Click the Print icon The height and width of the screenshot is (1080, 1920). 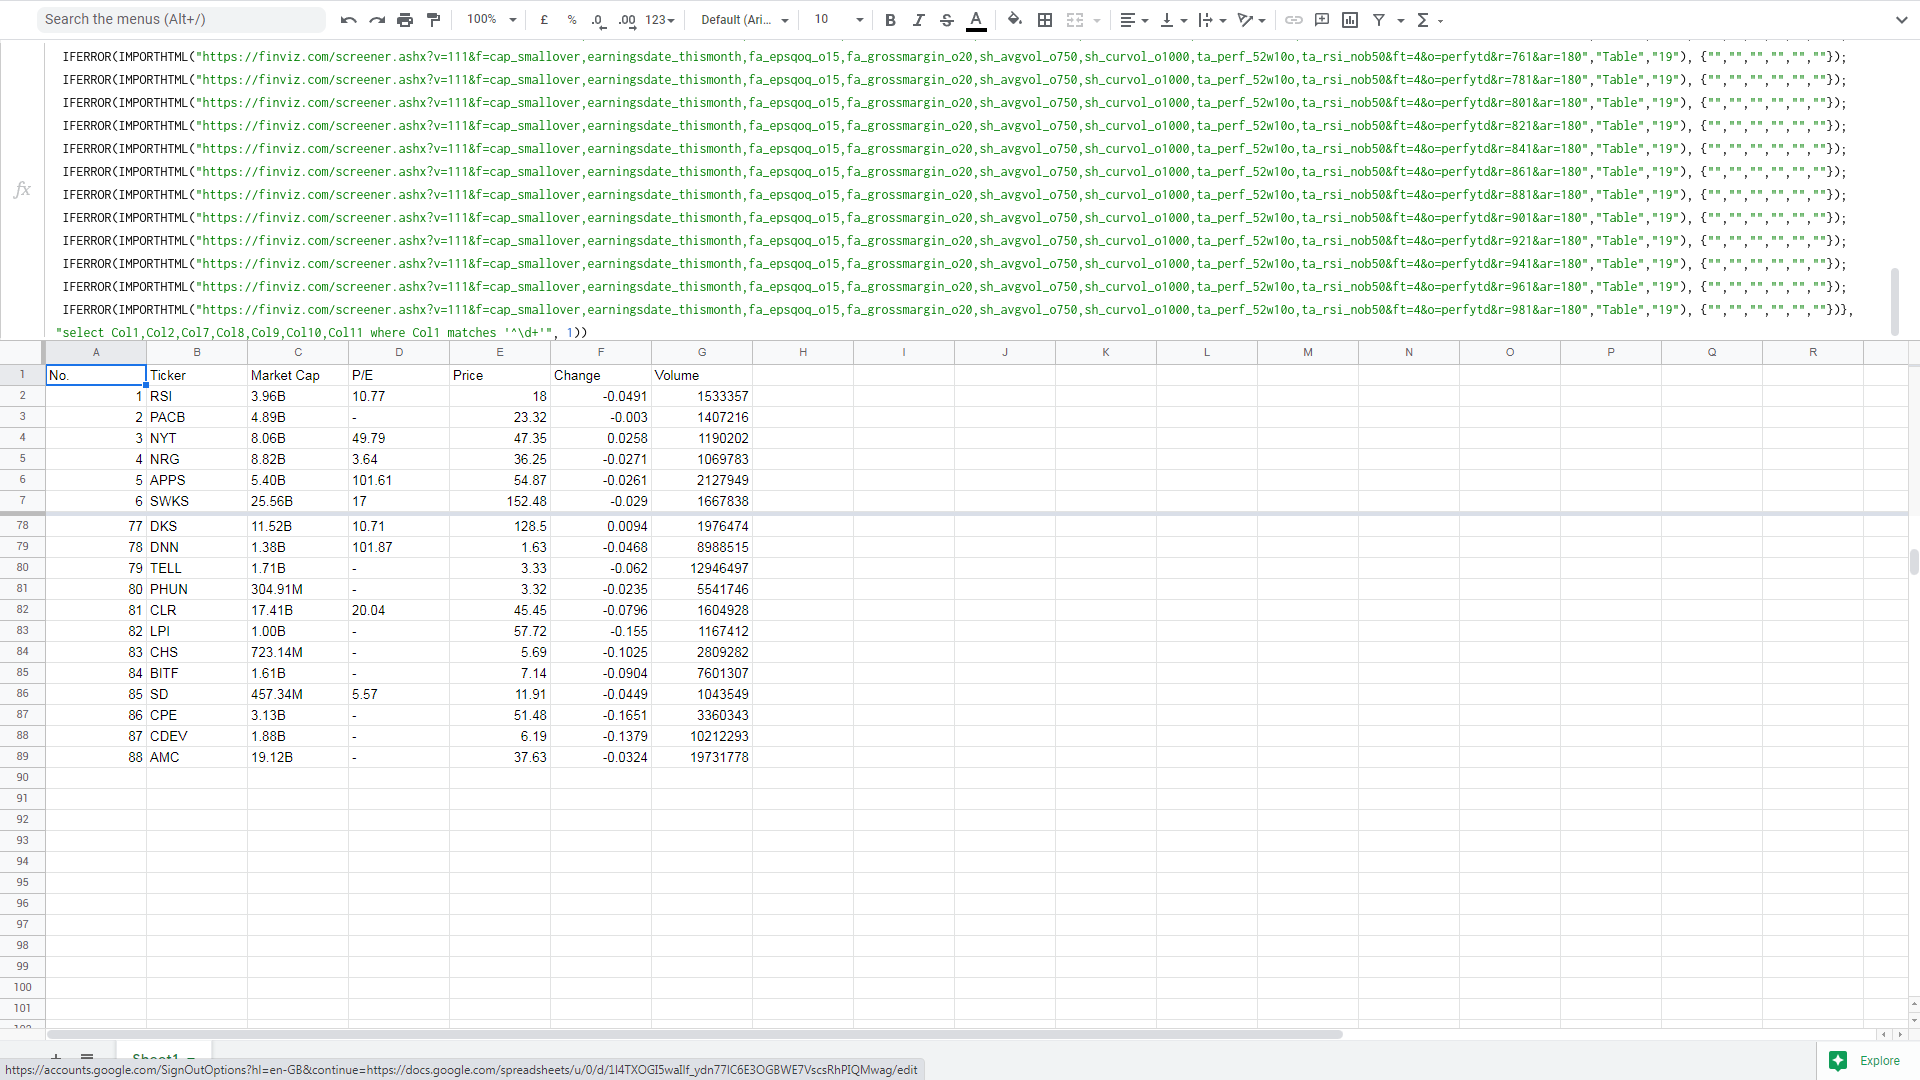[405, 20]
